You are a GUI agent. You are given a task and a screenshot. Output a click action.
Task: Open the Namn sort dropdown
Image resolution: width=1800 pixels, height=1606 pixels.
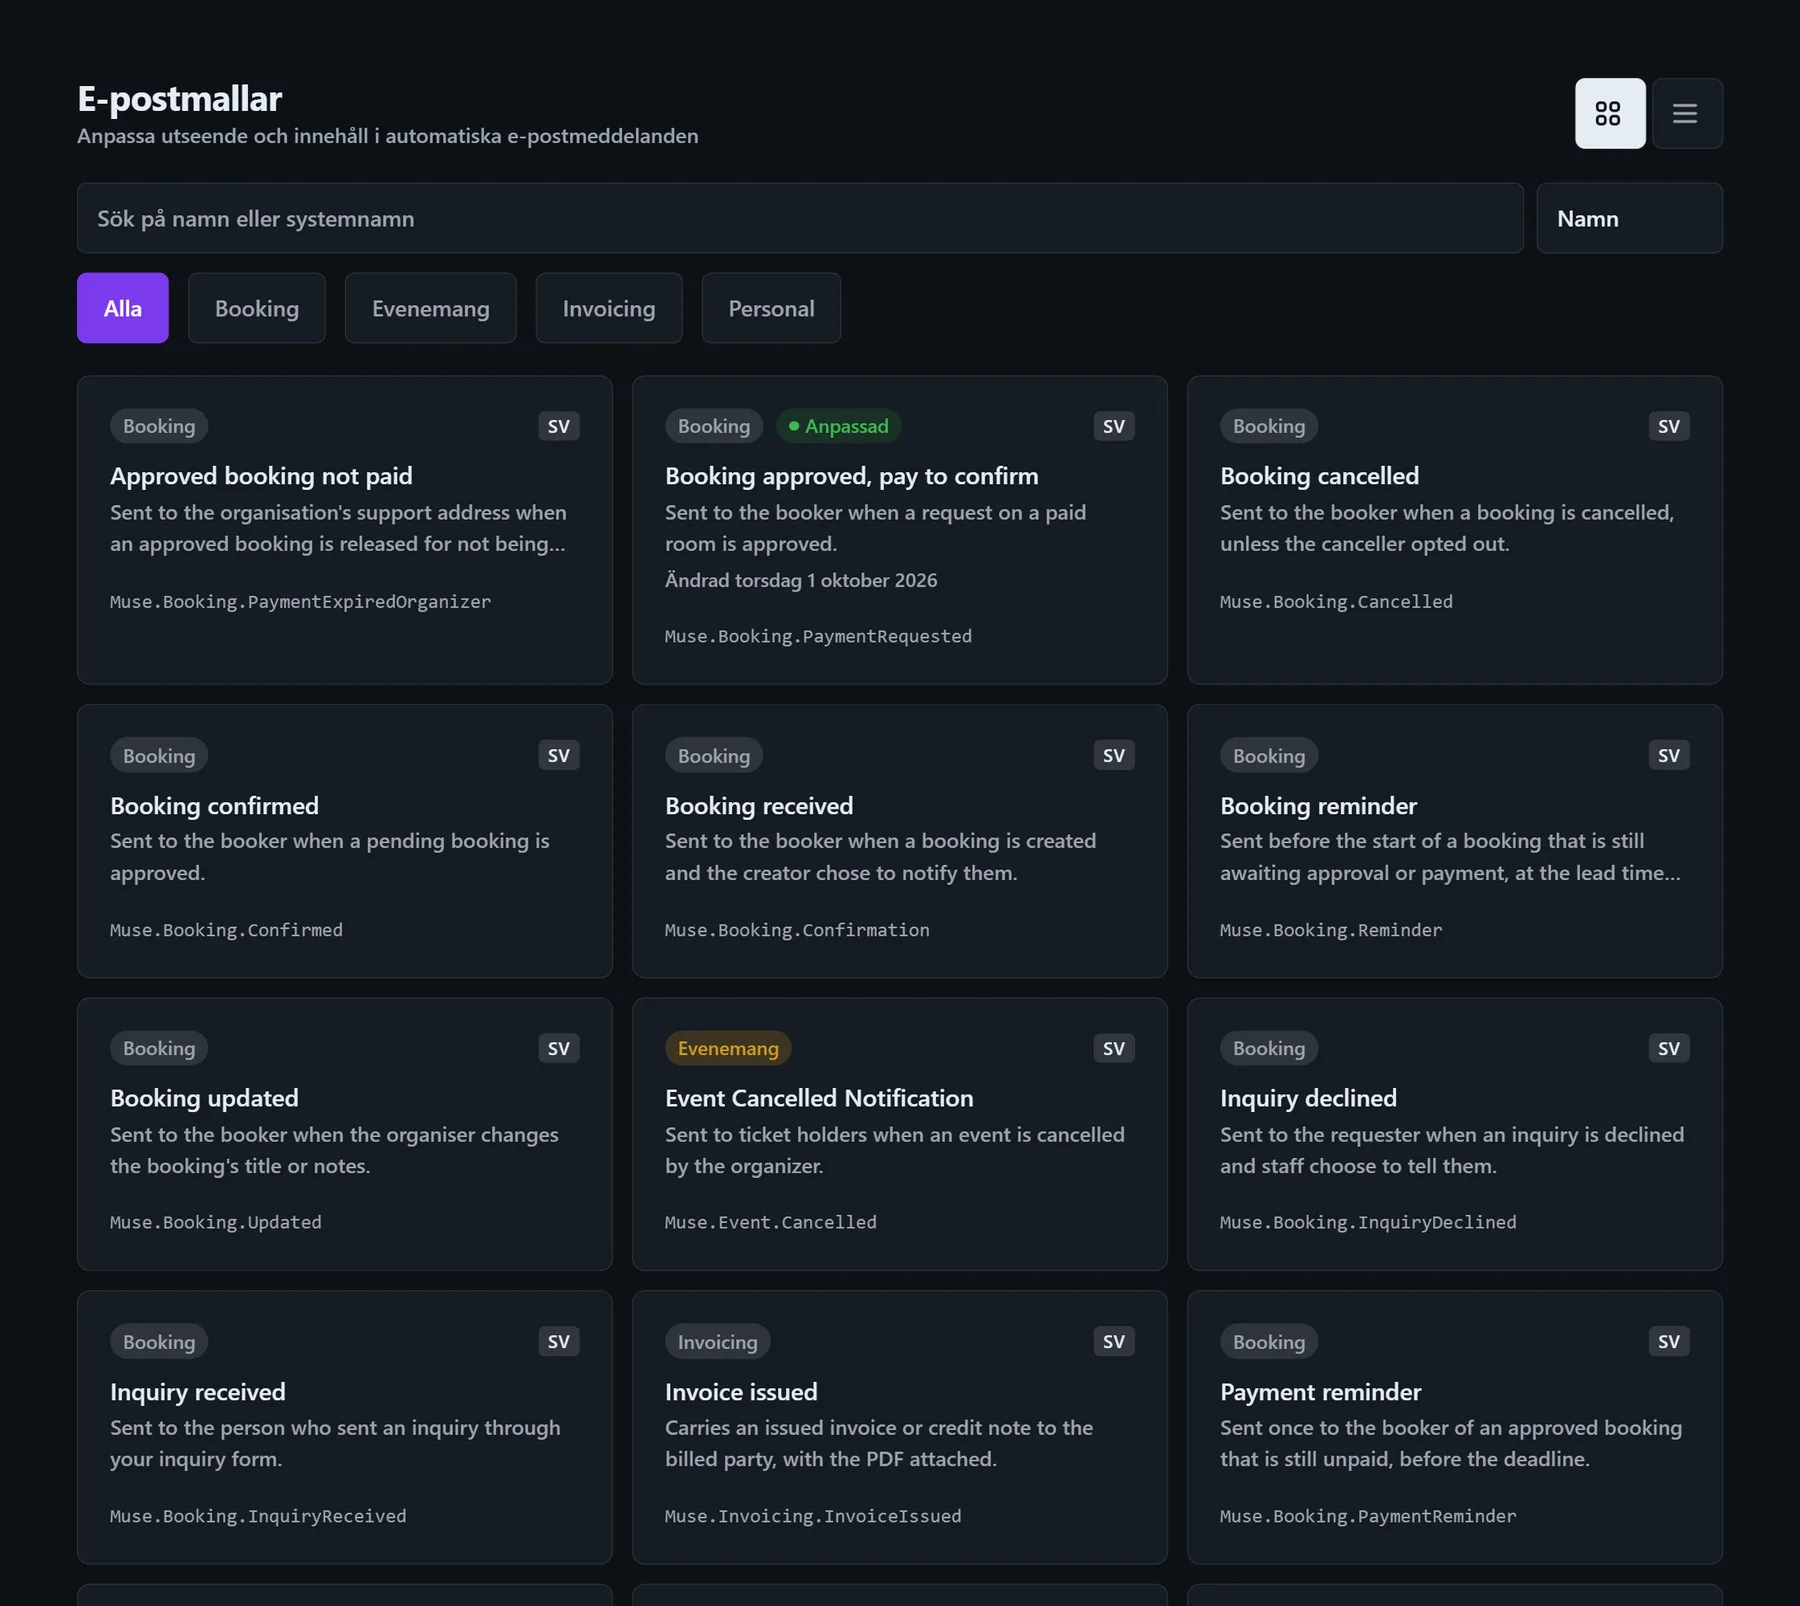(1629, 218)
